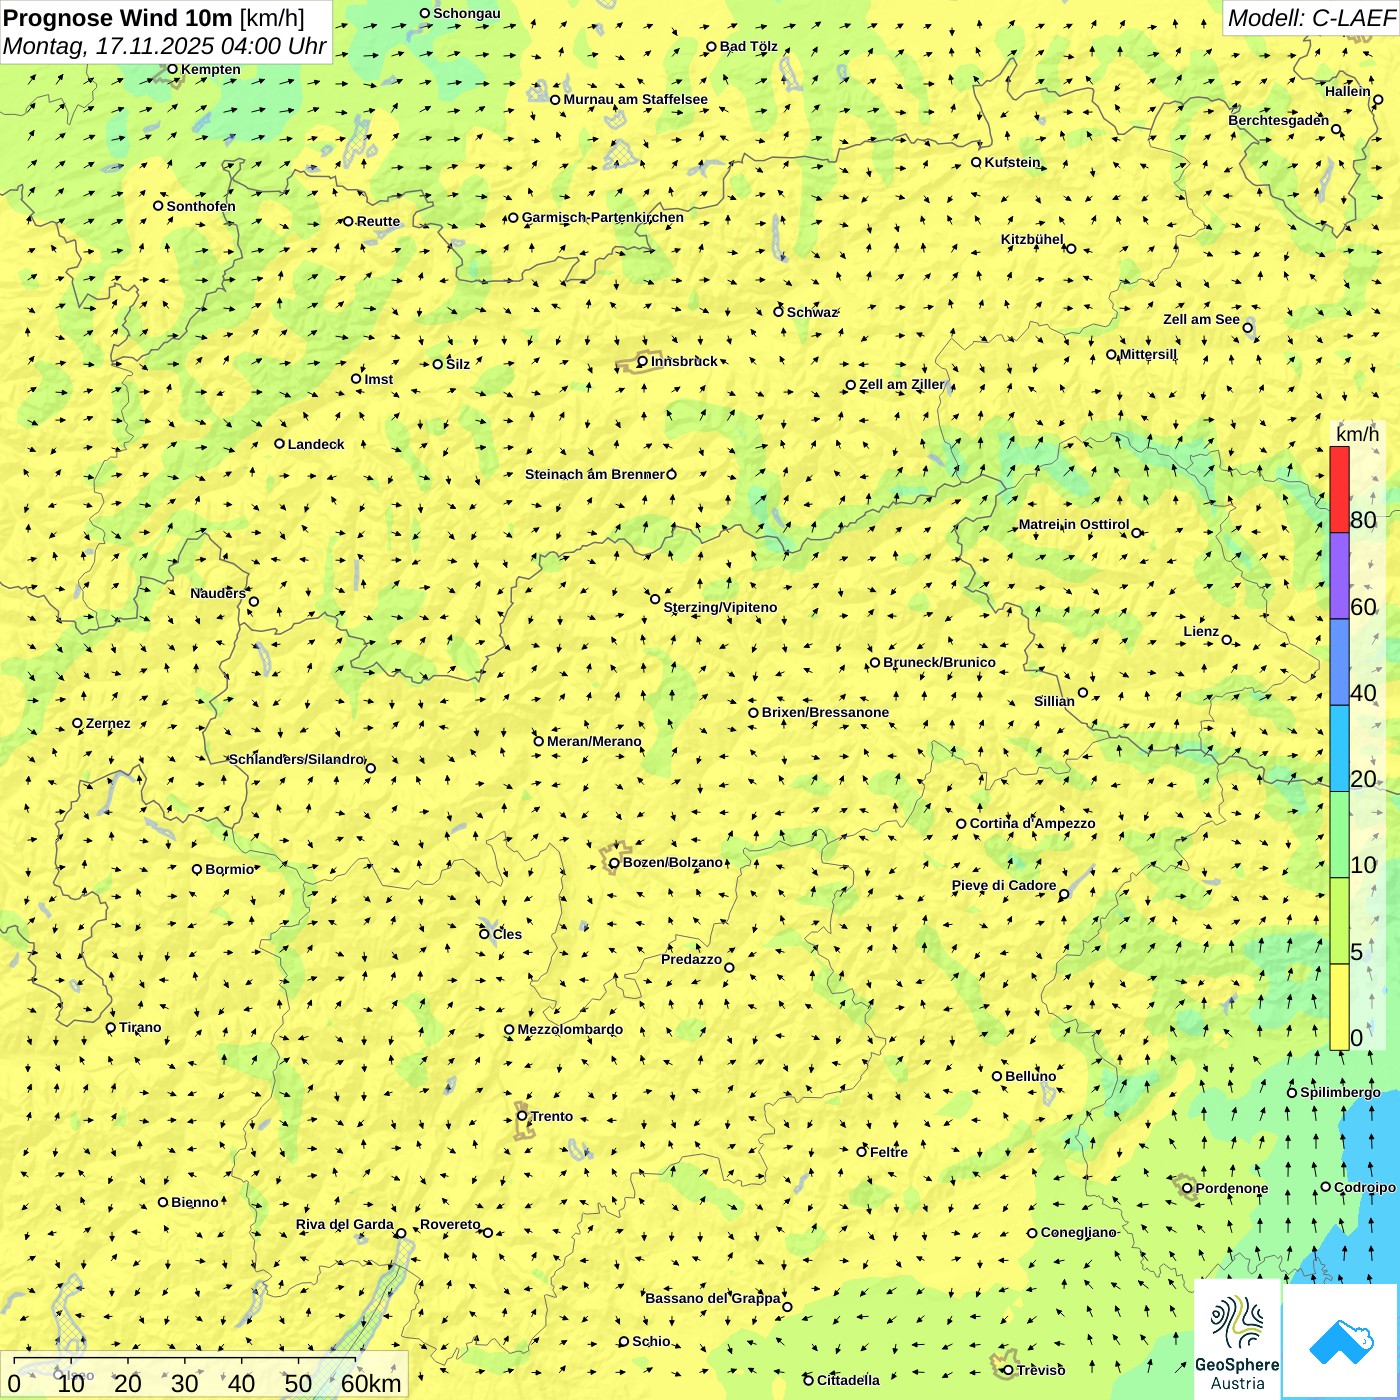The image size is (1400, 1400).
Task: Click the 'Bassano del Grappa' label
Action: click(x=713, y=1298)
